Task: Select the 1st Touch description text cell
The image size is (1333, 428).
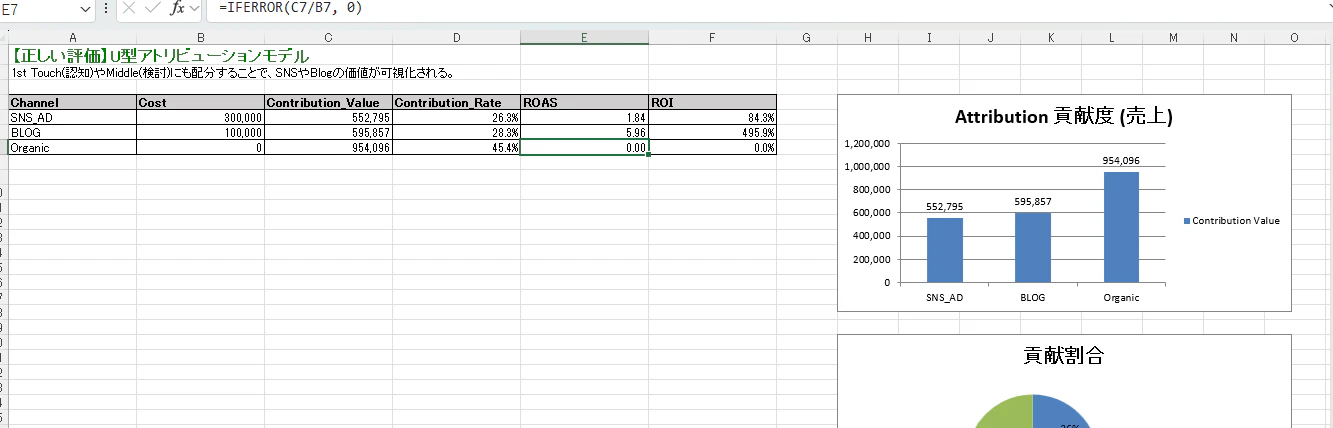Action: point(232,72)
